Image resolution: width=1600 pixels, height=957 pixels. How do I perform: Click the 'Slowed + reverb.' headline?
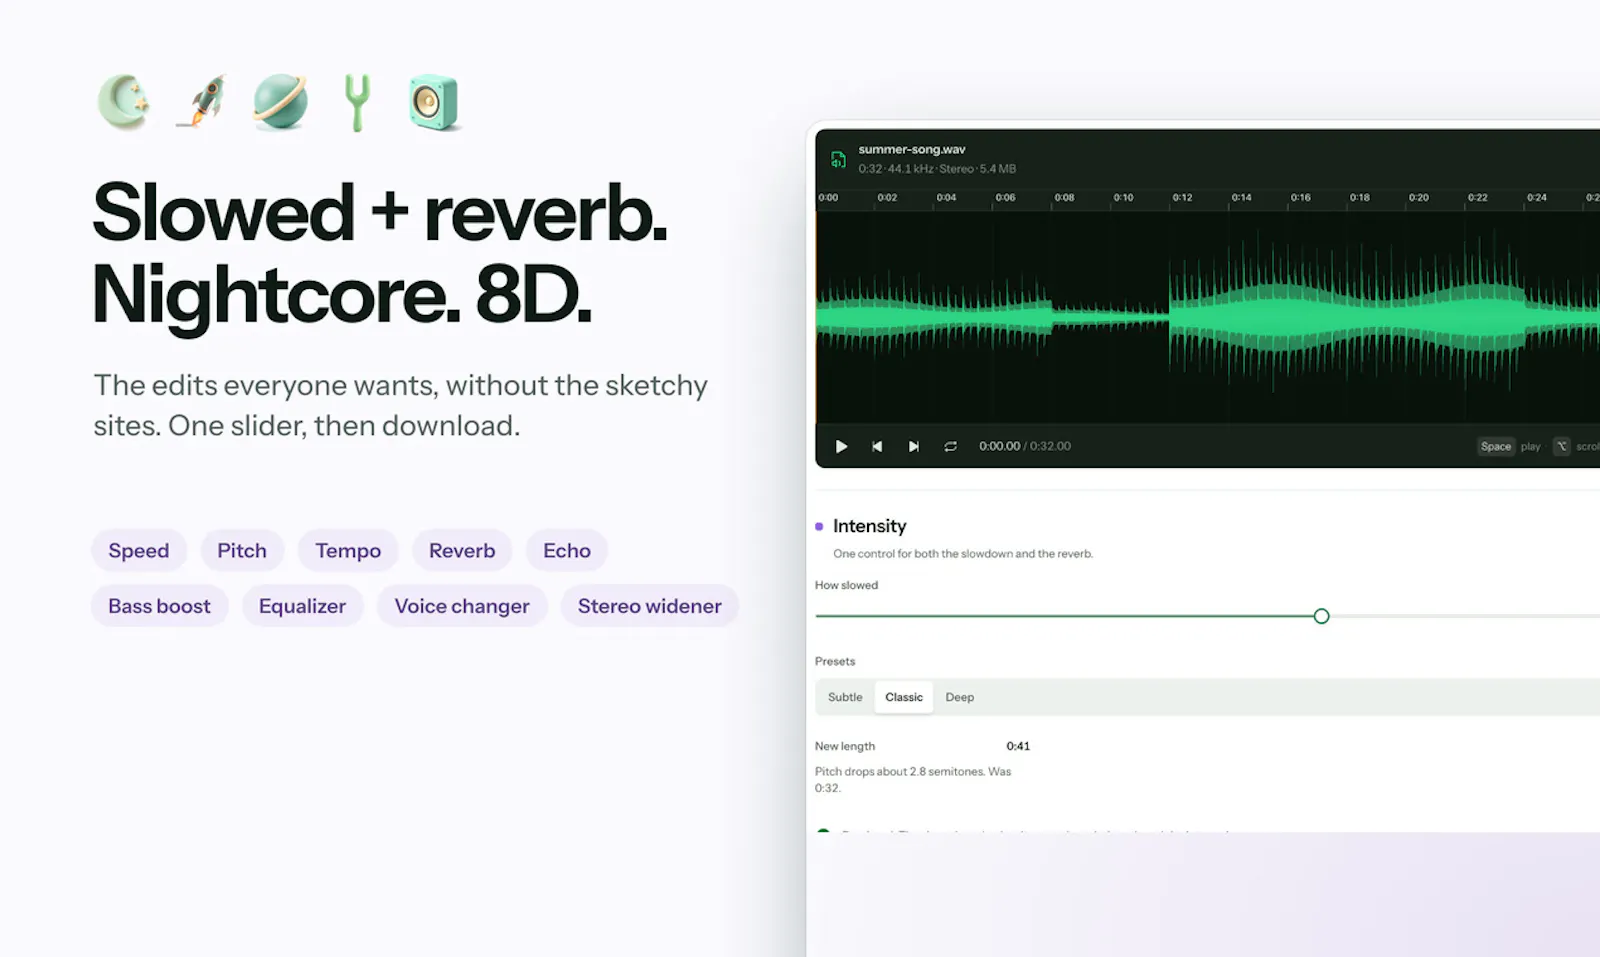tap(380, 213)
